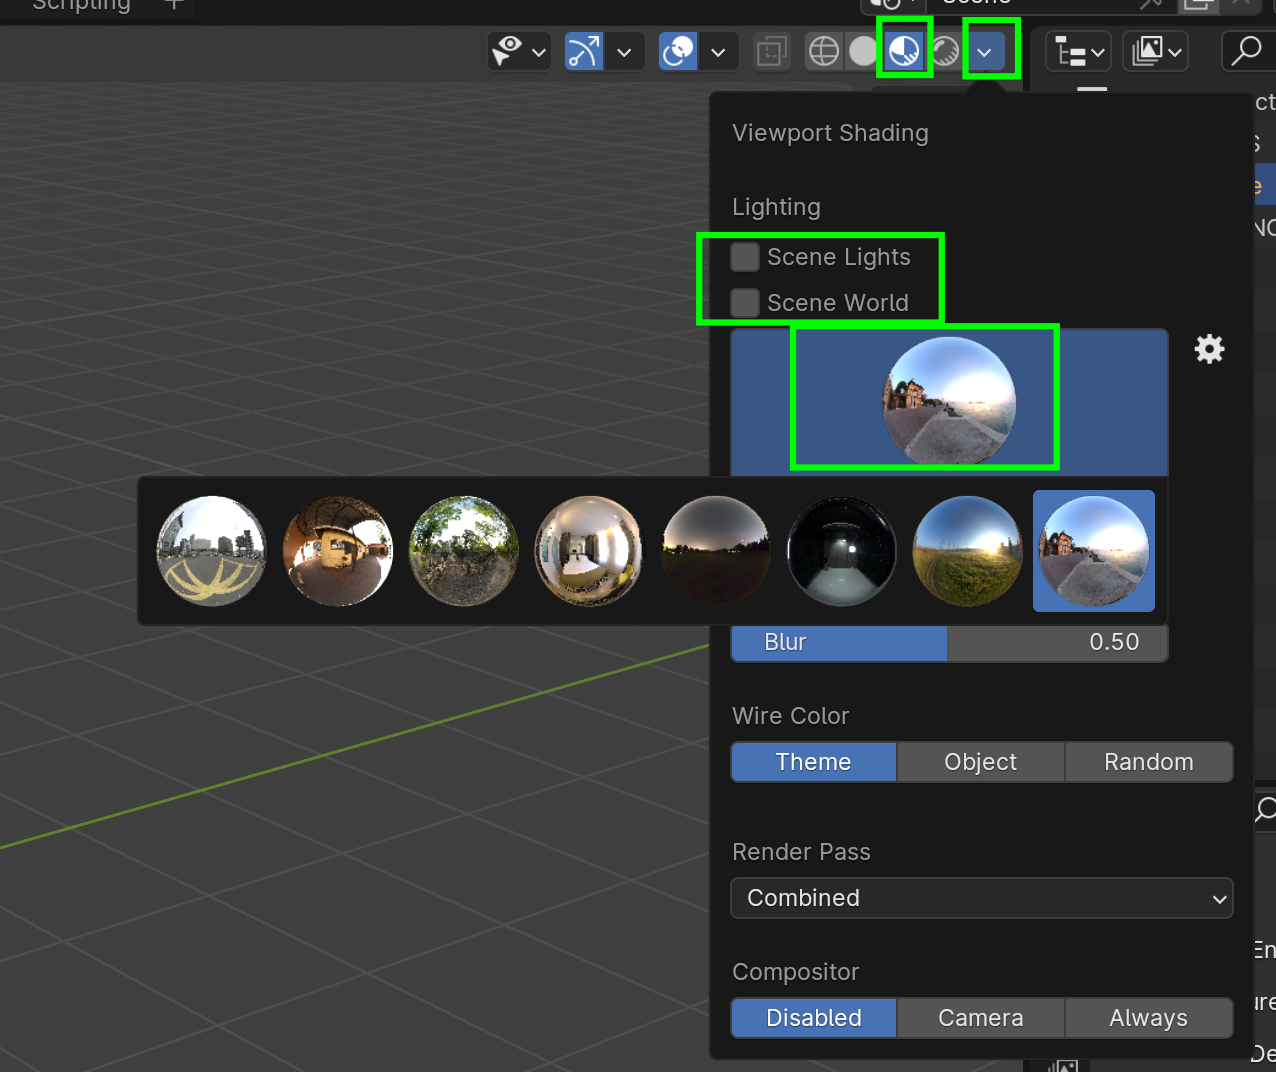Toggle viewport overlays button
The image size is (1276, 1072).
[x=678, y=51]
